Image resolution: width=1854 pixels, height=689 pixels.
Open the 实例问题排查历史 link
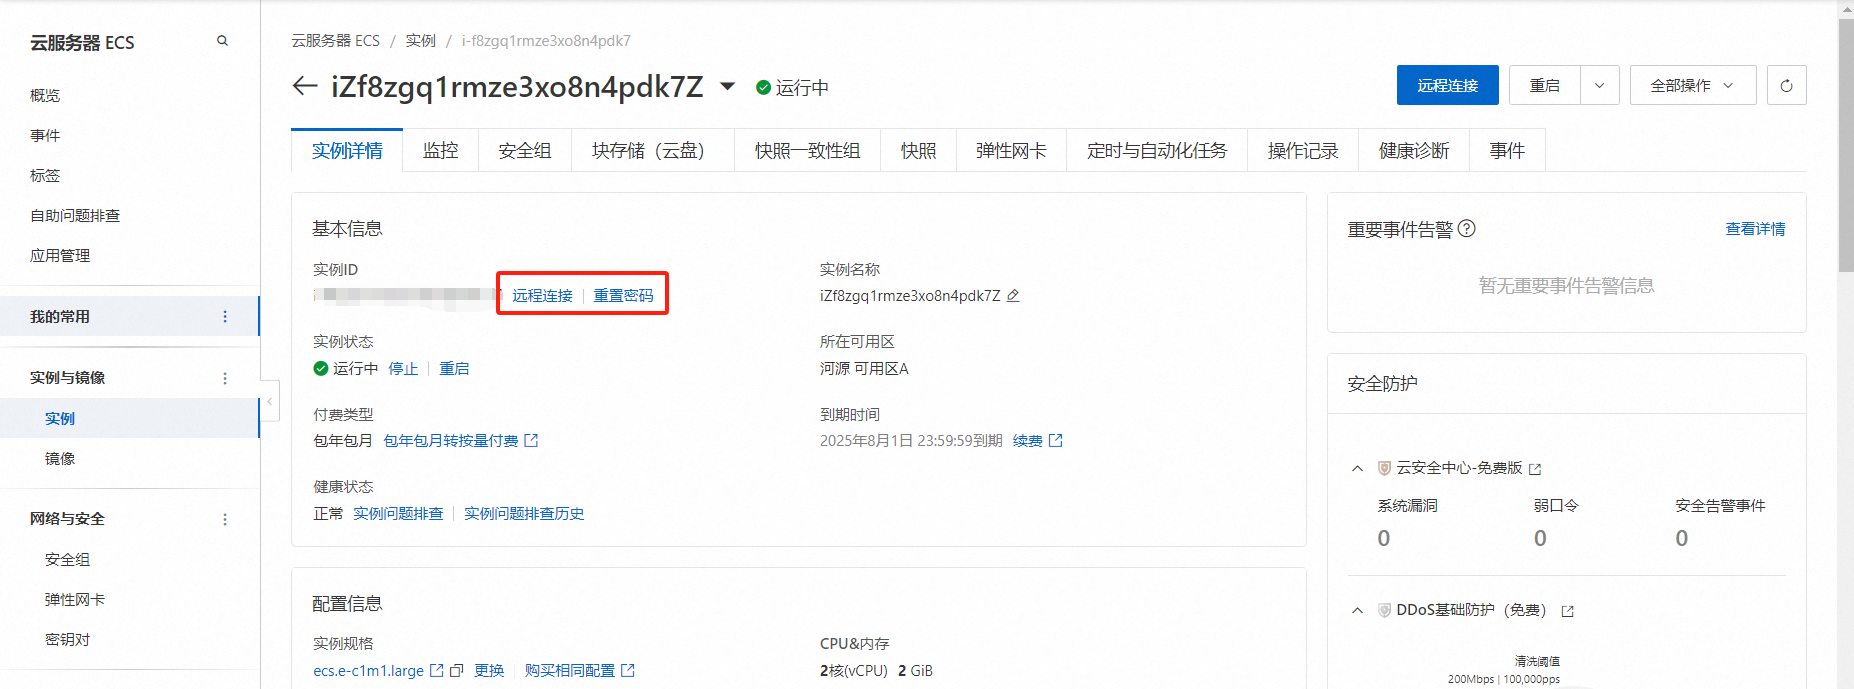coord(524,513)
